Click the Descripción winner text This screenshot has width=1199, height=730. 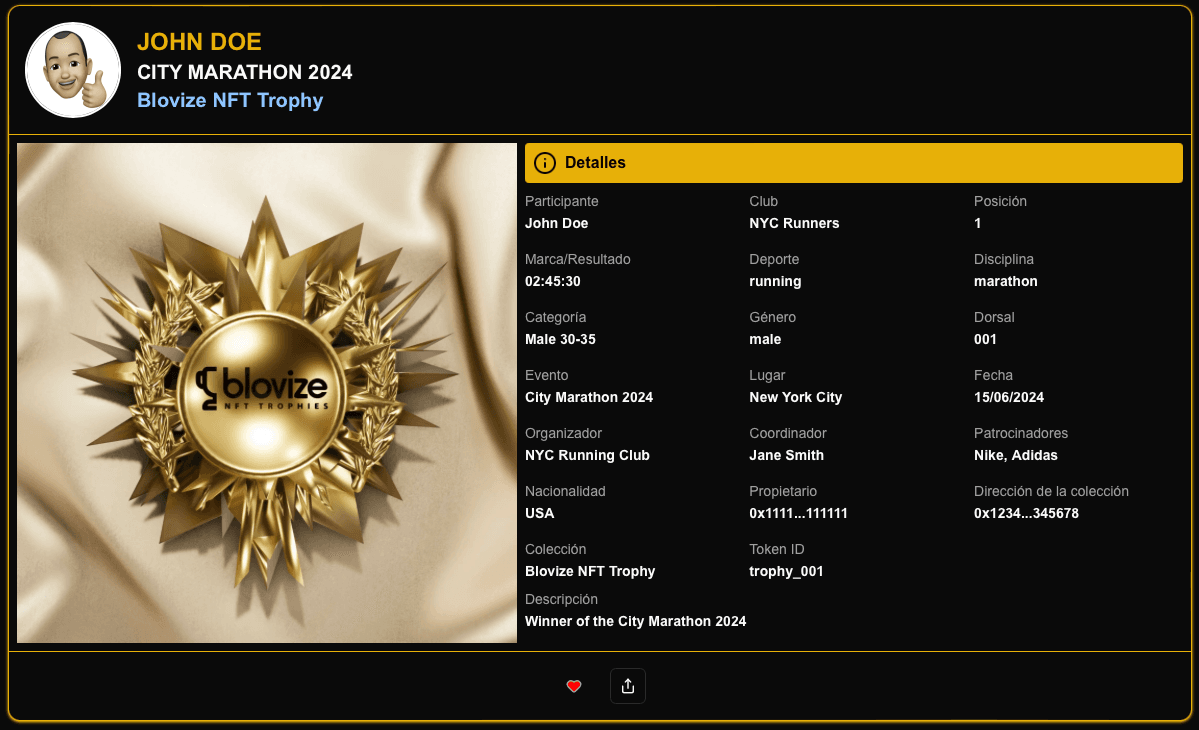(635, 621)
